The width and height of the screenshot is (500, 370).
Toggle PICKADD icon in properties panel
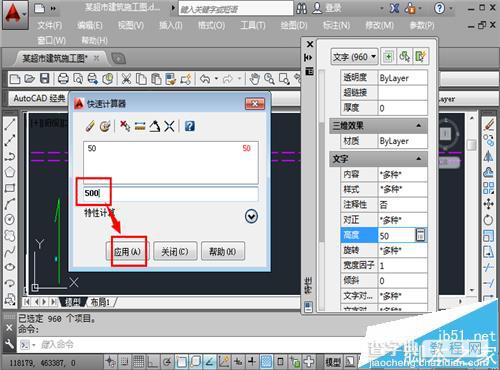388,57
